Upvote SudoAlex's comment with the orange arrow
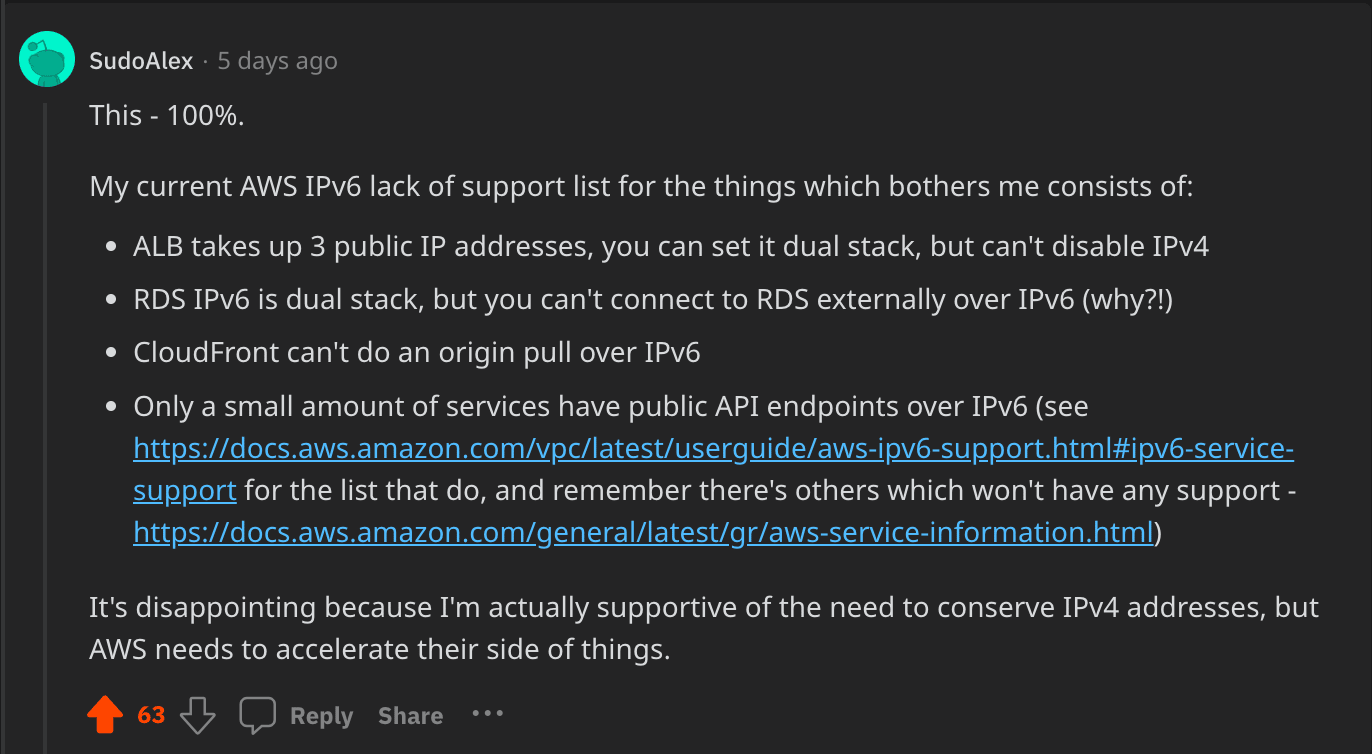The image size is (1372, 754). point(105,716)
